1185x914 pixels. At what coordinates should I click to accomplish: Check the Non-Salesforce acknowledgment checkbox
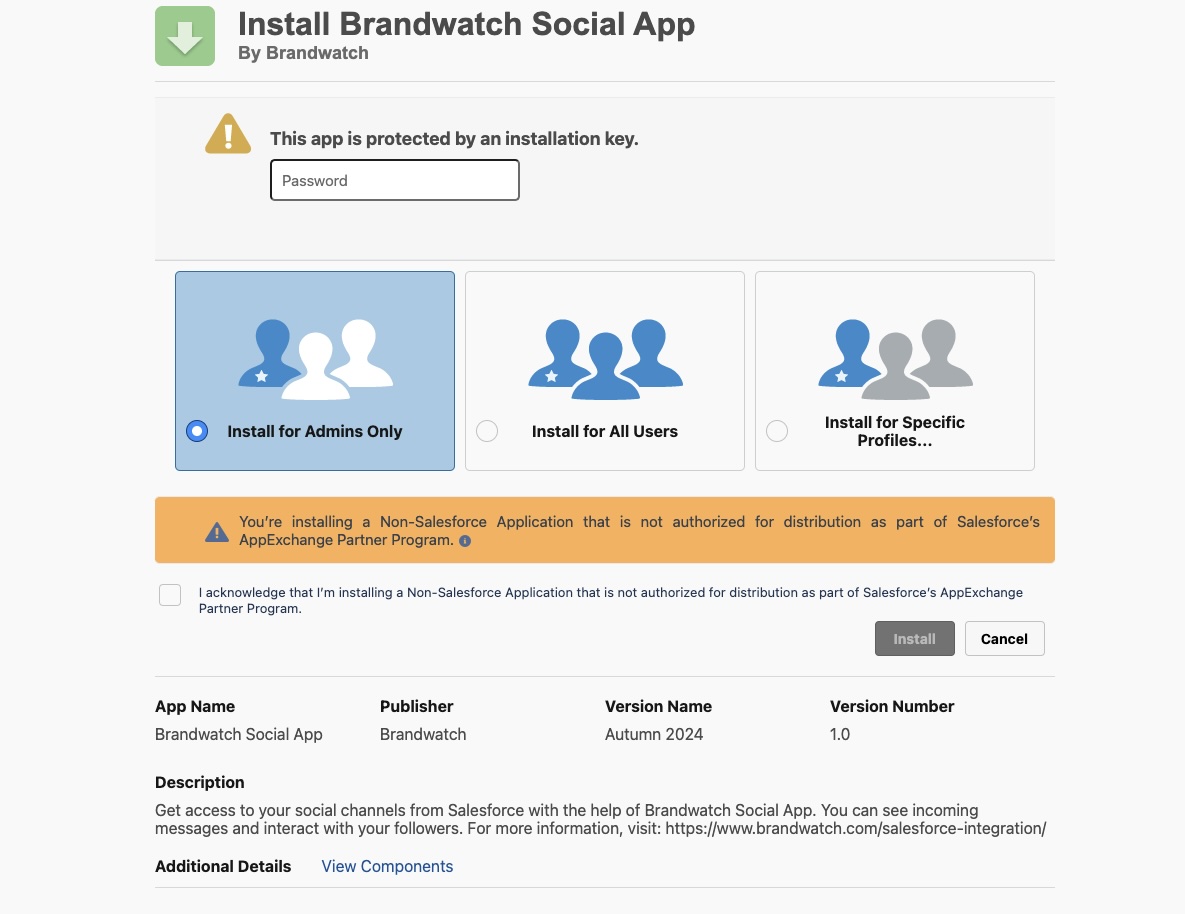click(x=170, y=595)
